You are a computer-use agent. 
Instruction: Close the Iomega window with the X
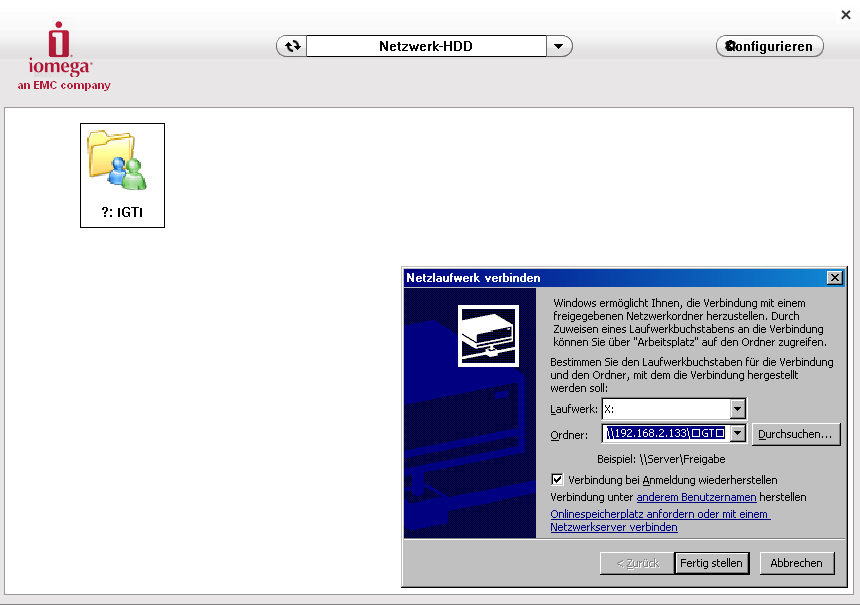coord(846,15)
